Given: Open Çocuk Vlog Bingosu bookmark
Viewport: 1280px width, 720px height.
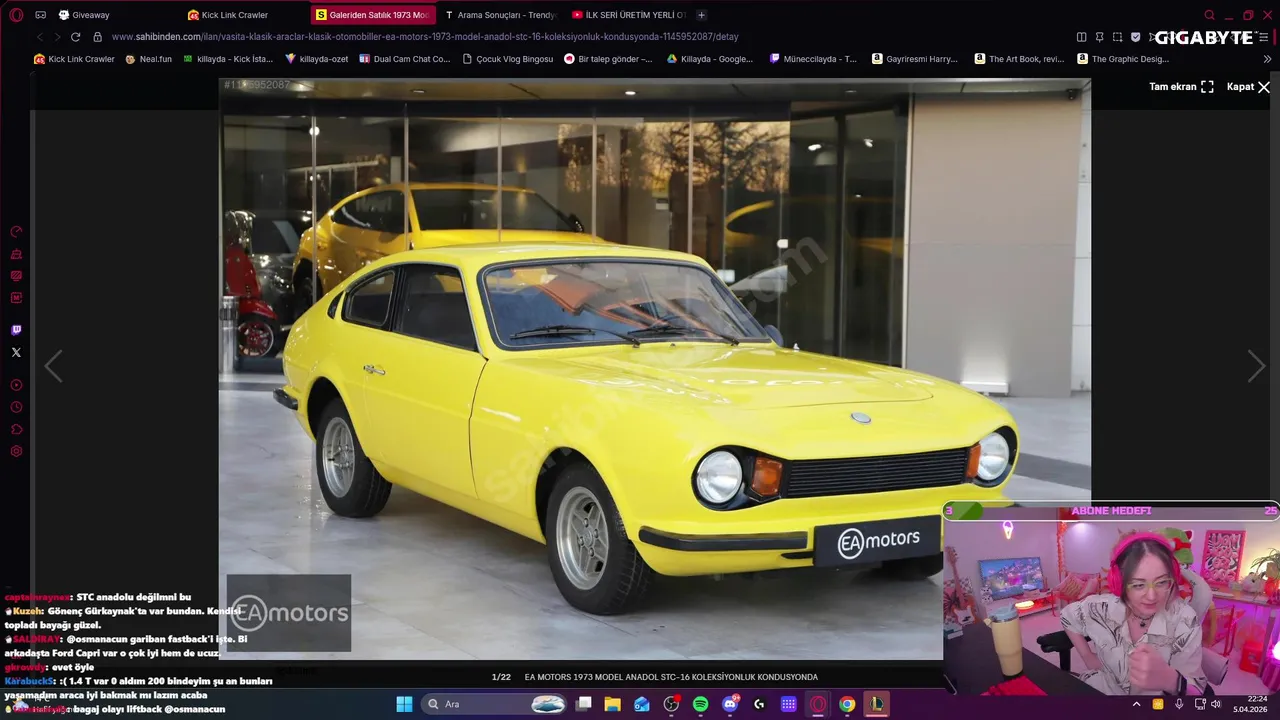Looking at the screenshot, I should click(507, 59).
